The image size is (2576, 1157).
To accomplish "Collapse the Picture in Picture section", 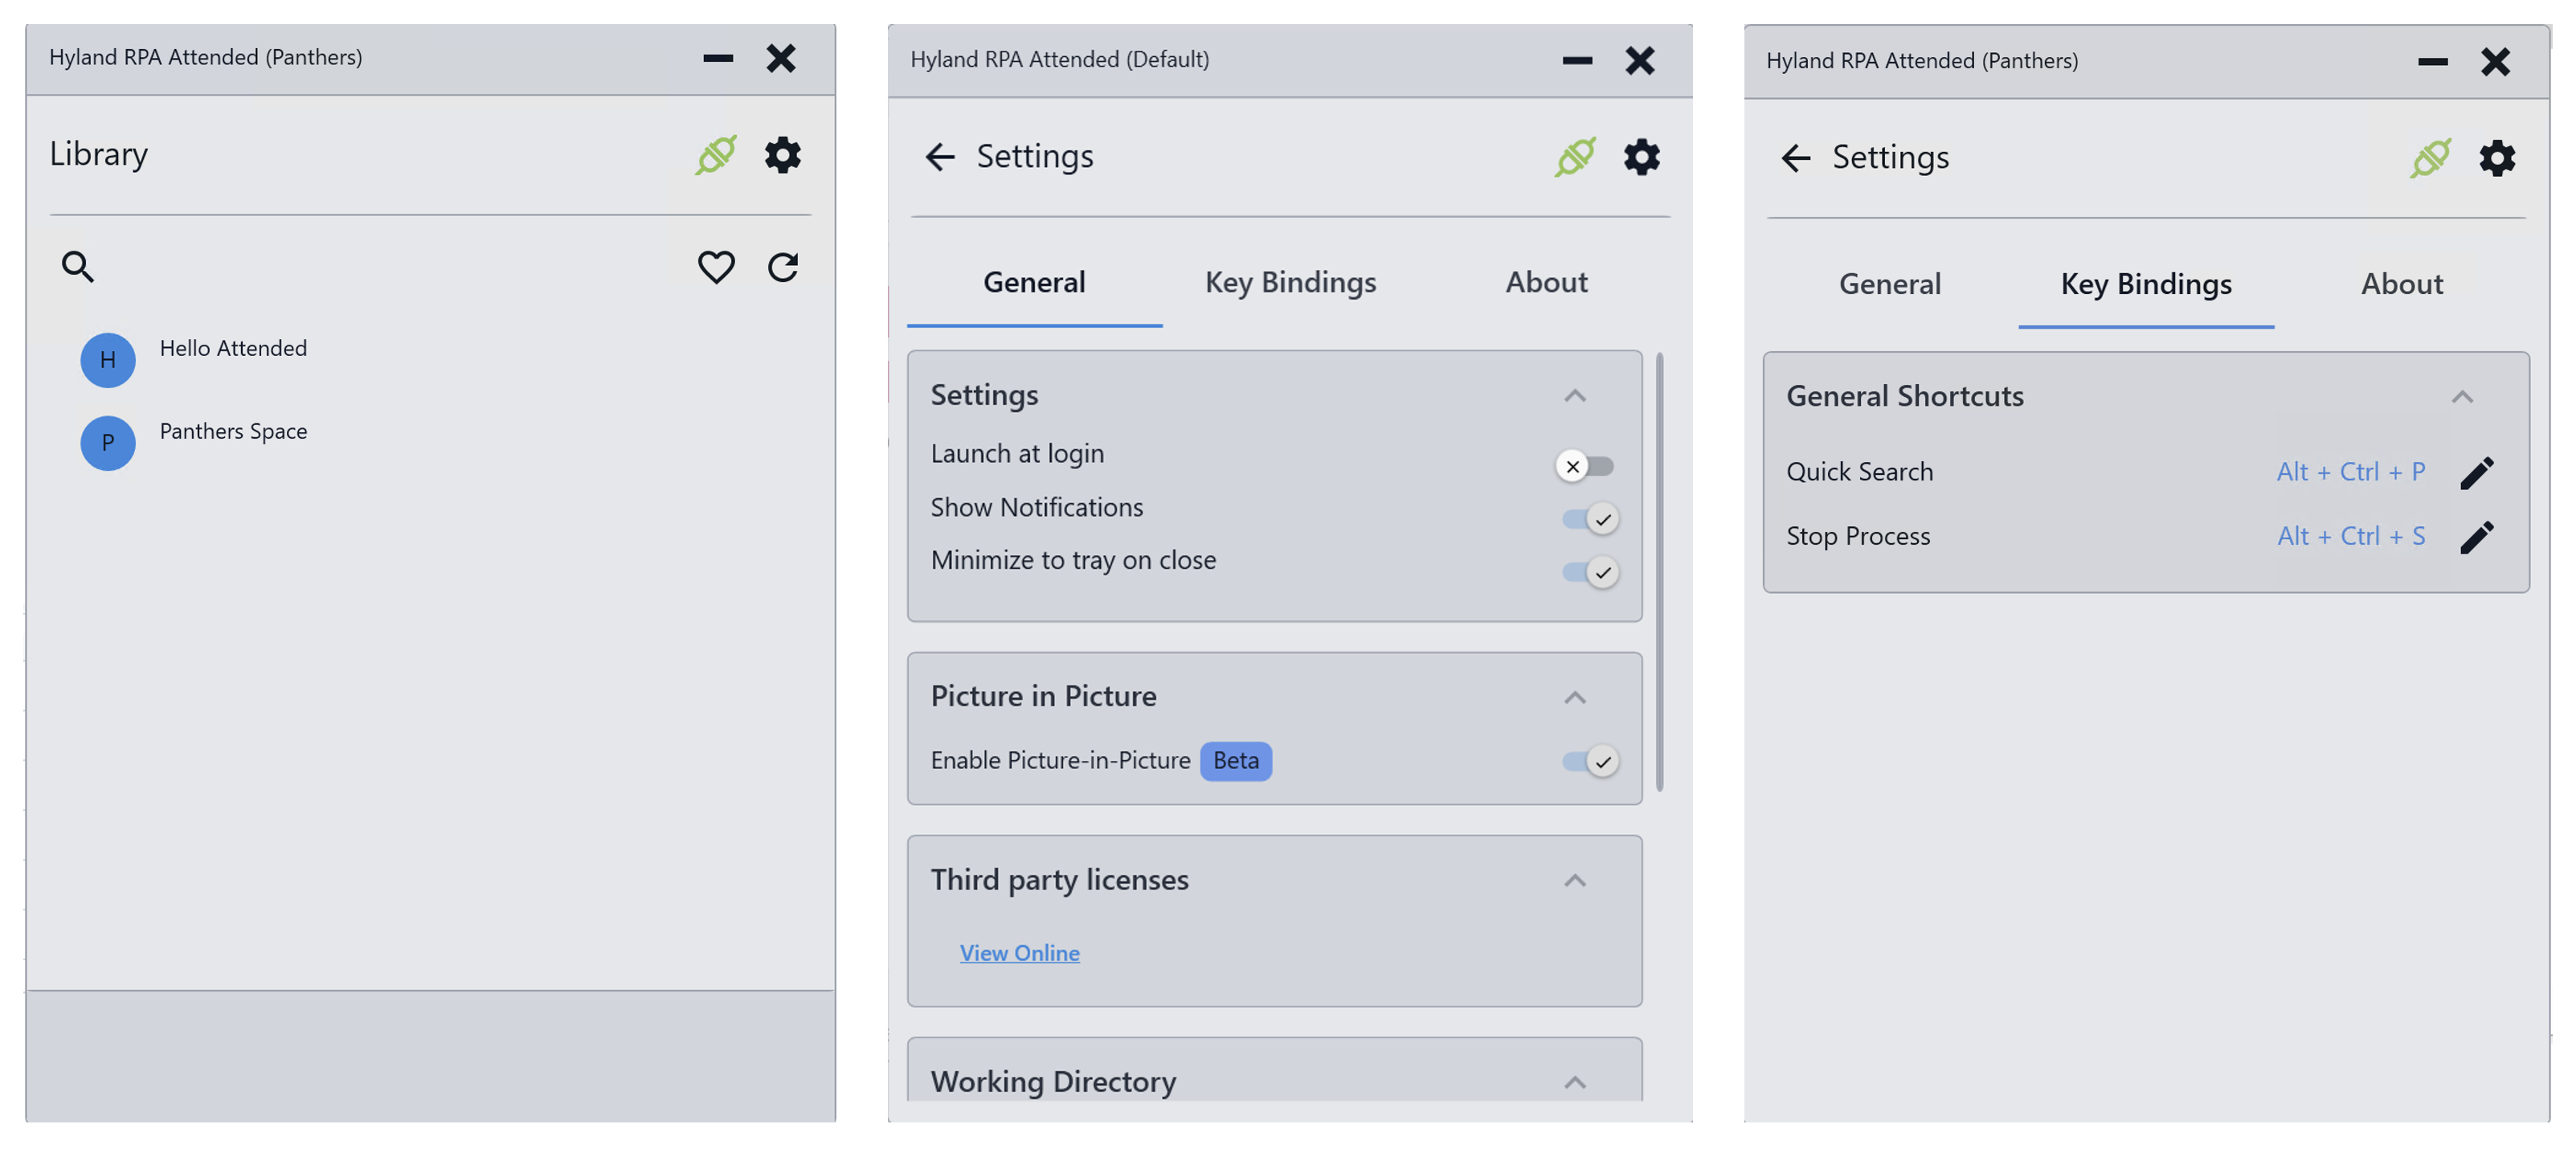I will [1575, 697].
